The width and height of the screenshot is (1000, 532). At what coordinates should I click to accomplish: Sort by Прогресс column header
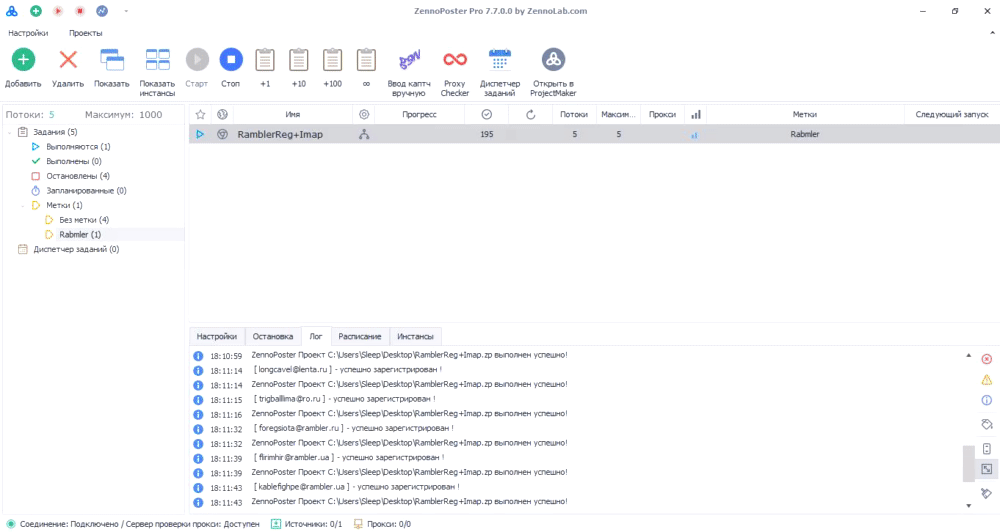point(420,114)
